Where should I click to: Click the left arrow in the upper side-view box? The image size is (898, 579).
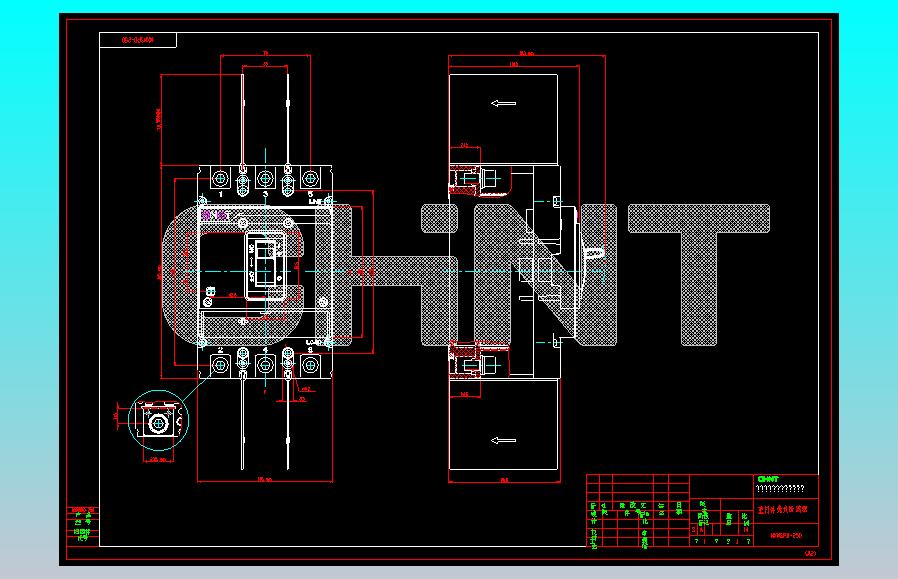pos(503,104)
